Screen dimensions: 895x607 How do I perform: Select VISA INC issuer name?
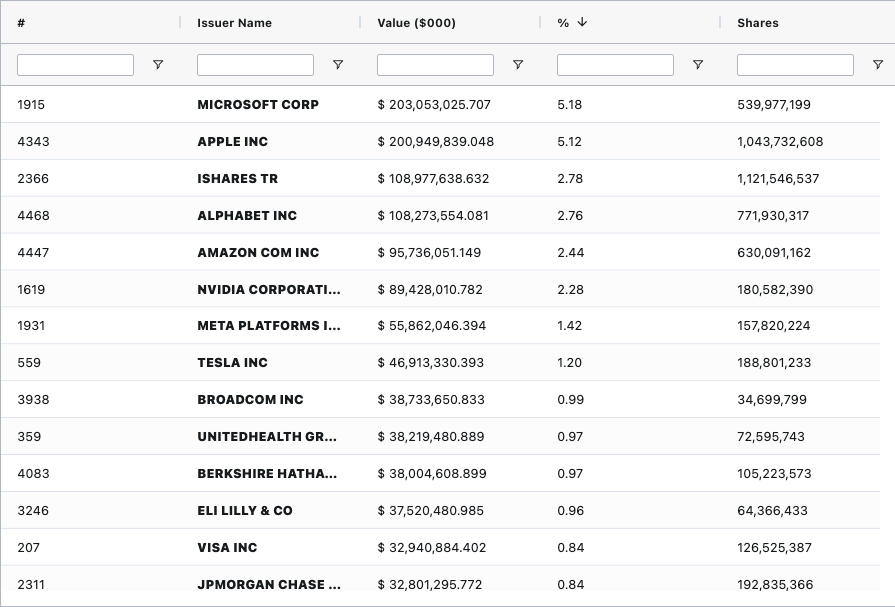[227, 548]
